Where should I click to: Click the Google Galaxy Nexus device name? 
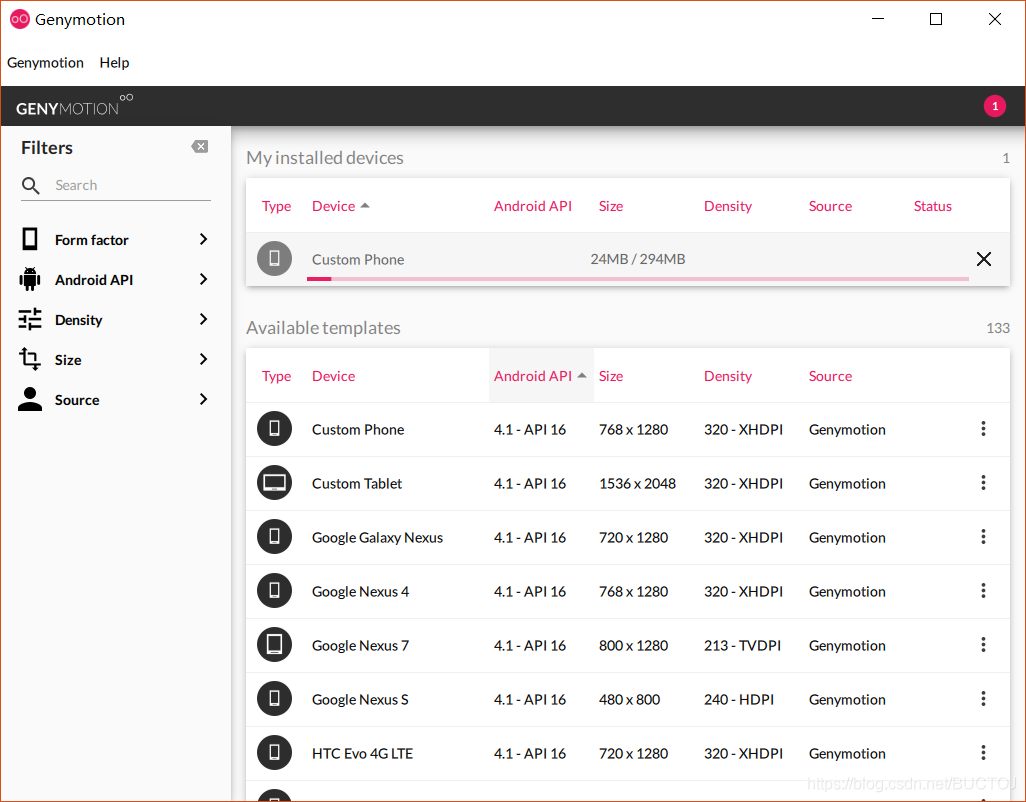coord(377,538)
